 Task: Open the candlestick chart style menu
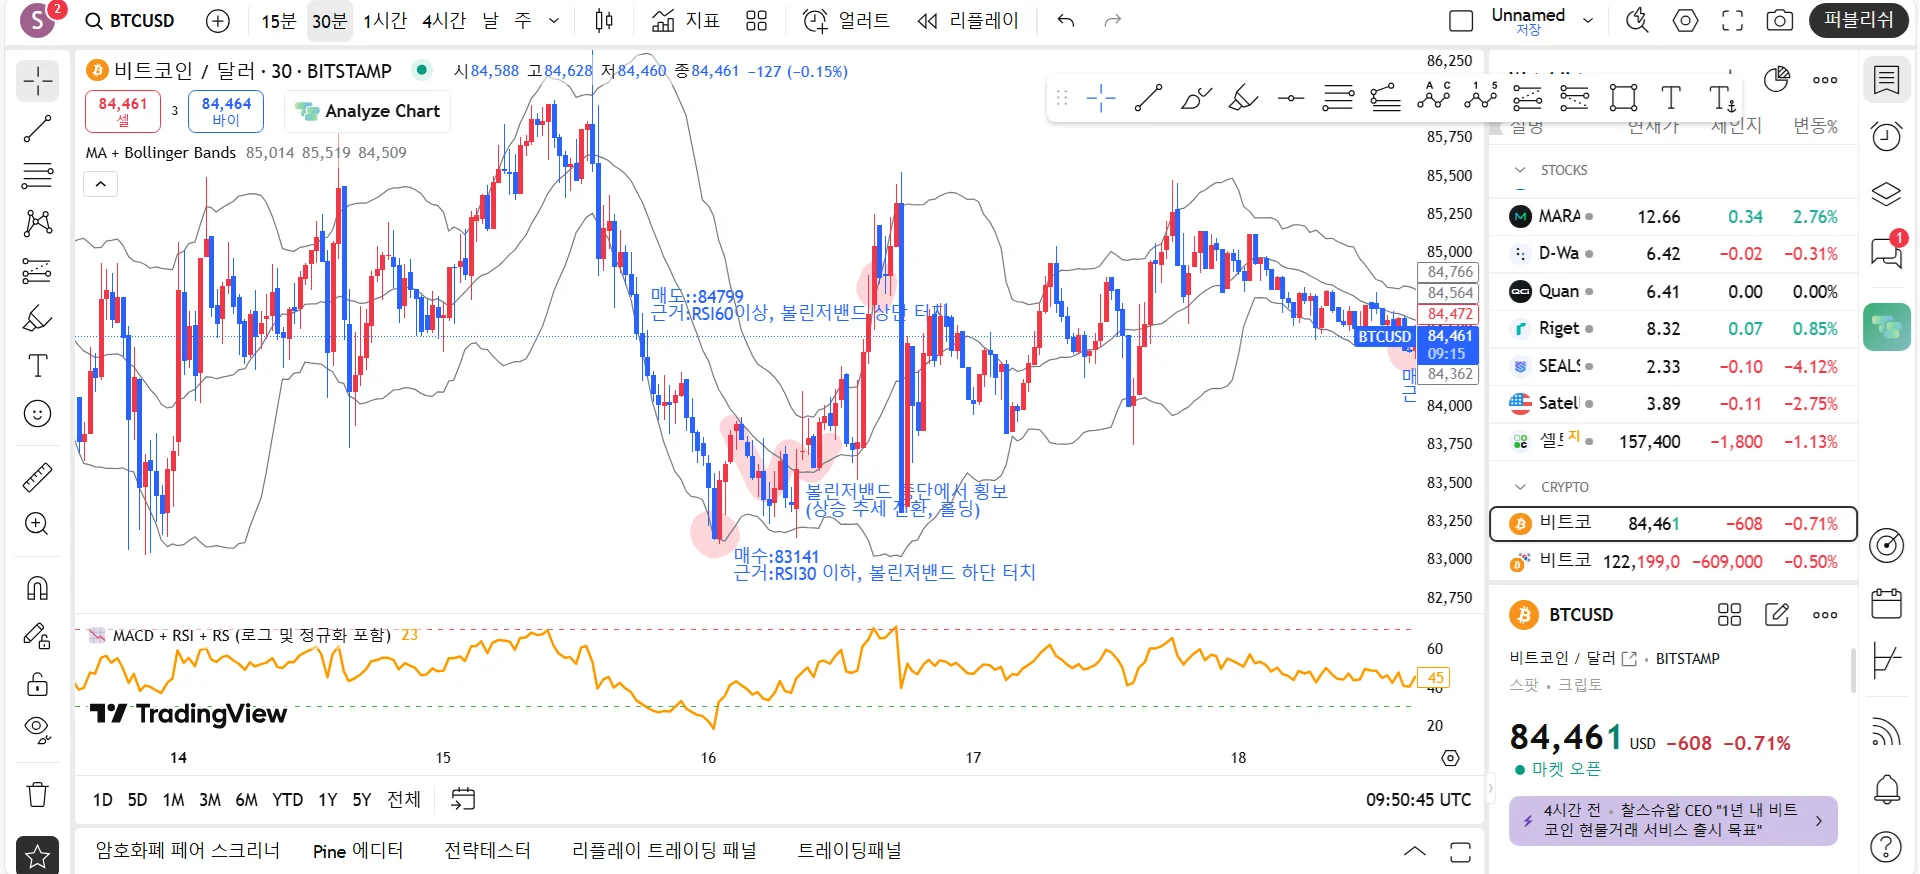(604, 21)
